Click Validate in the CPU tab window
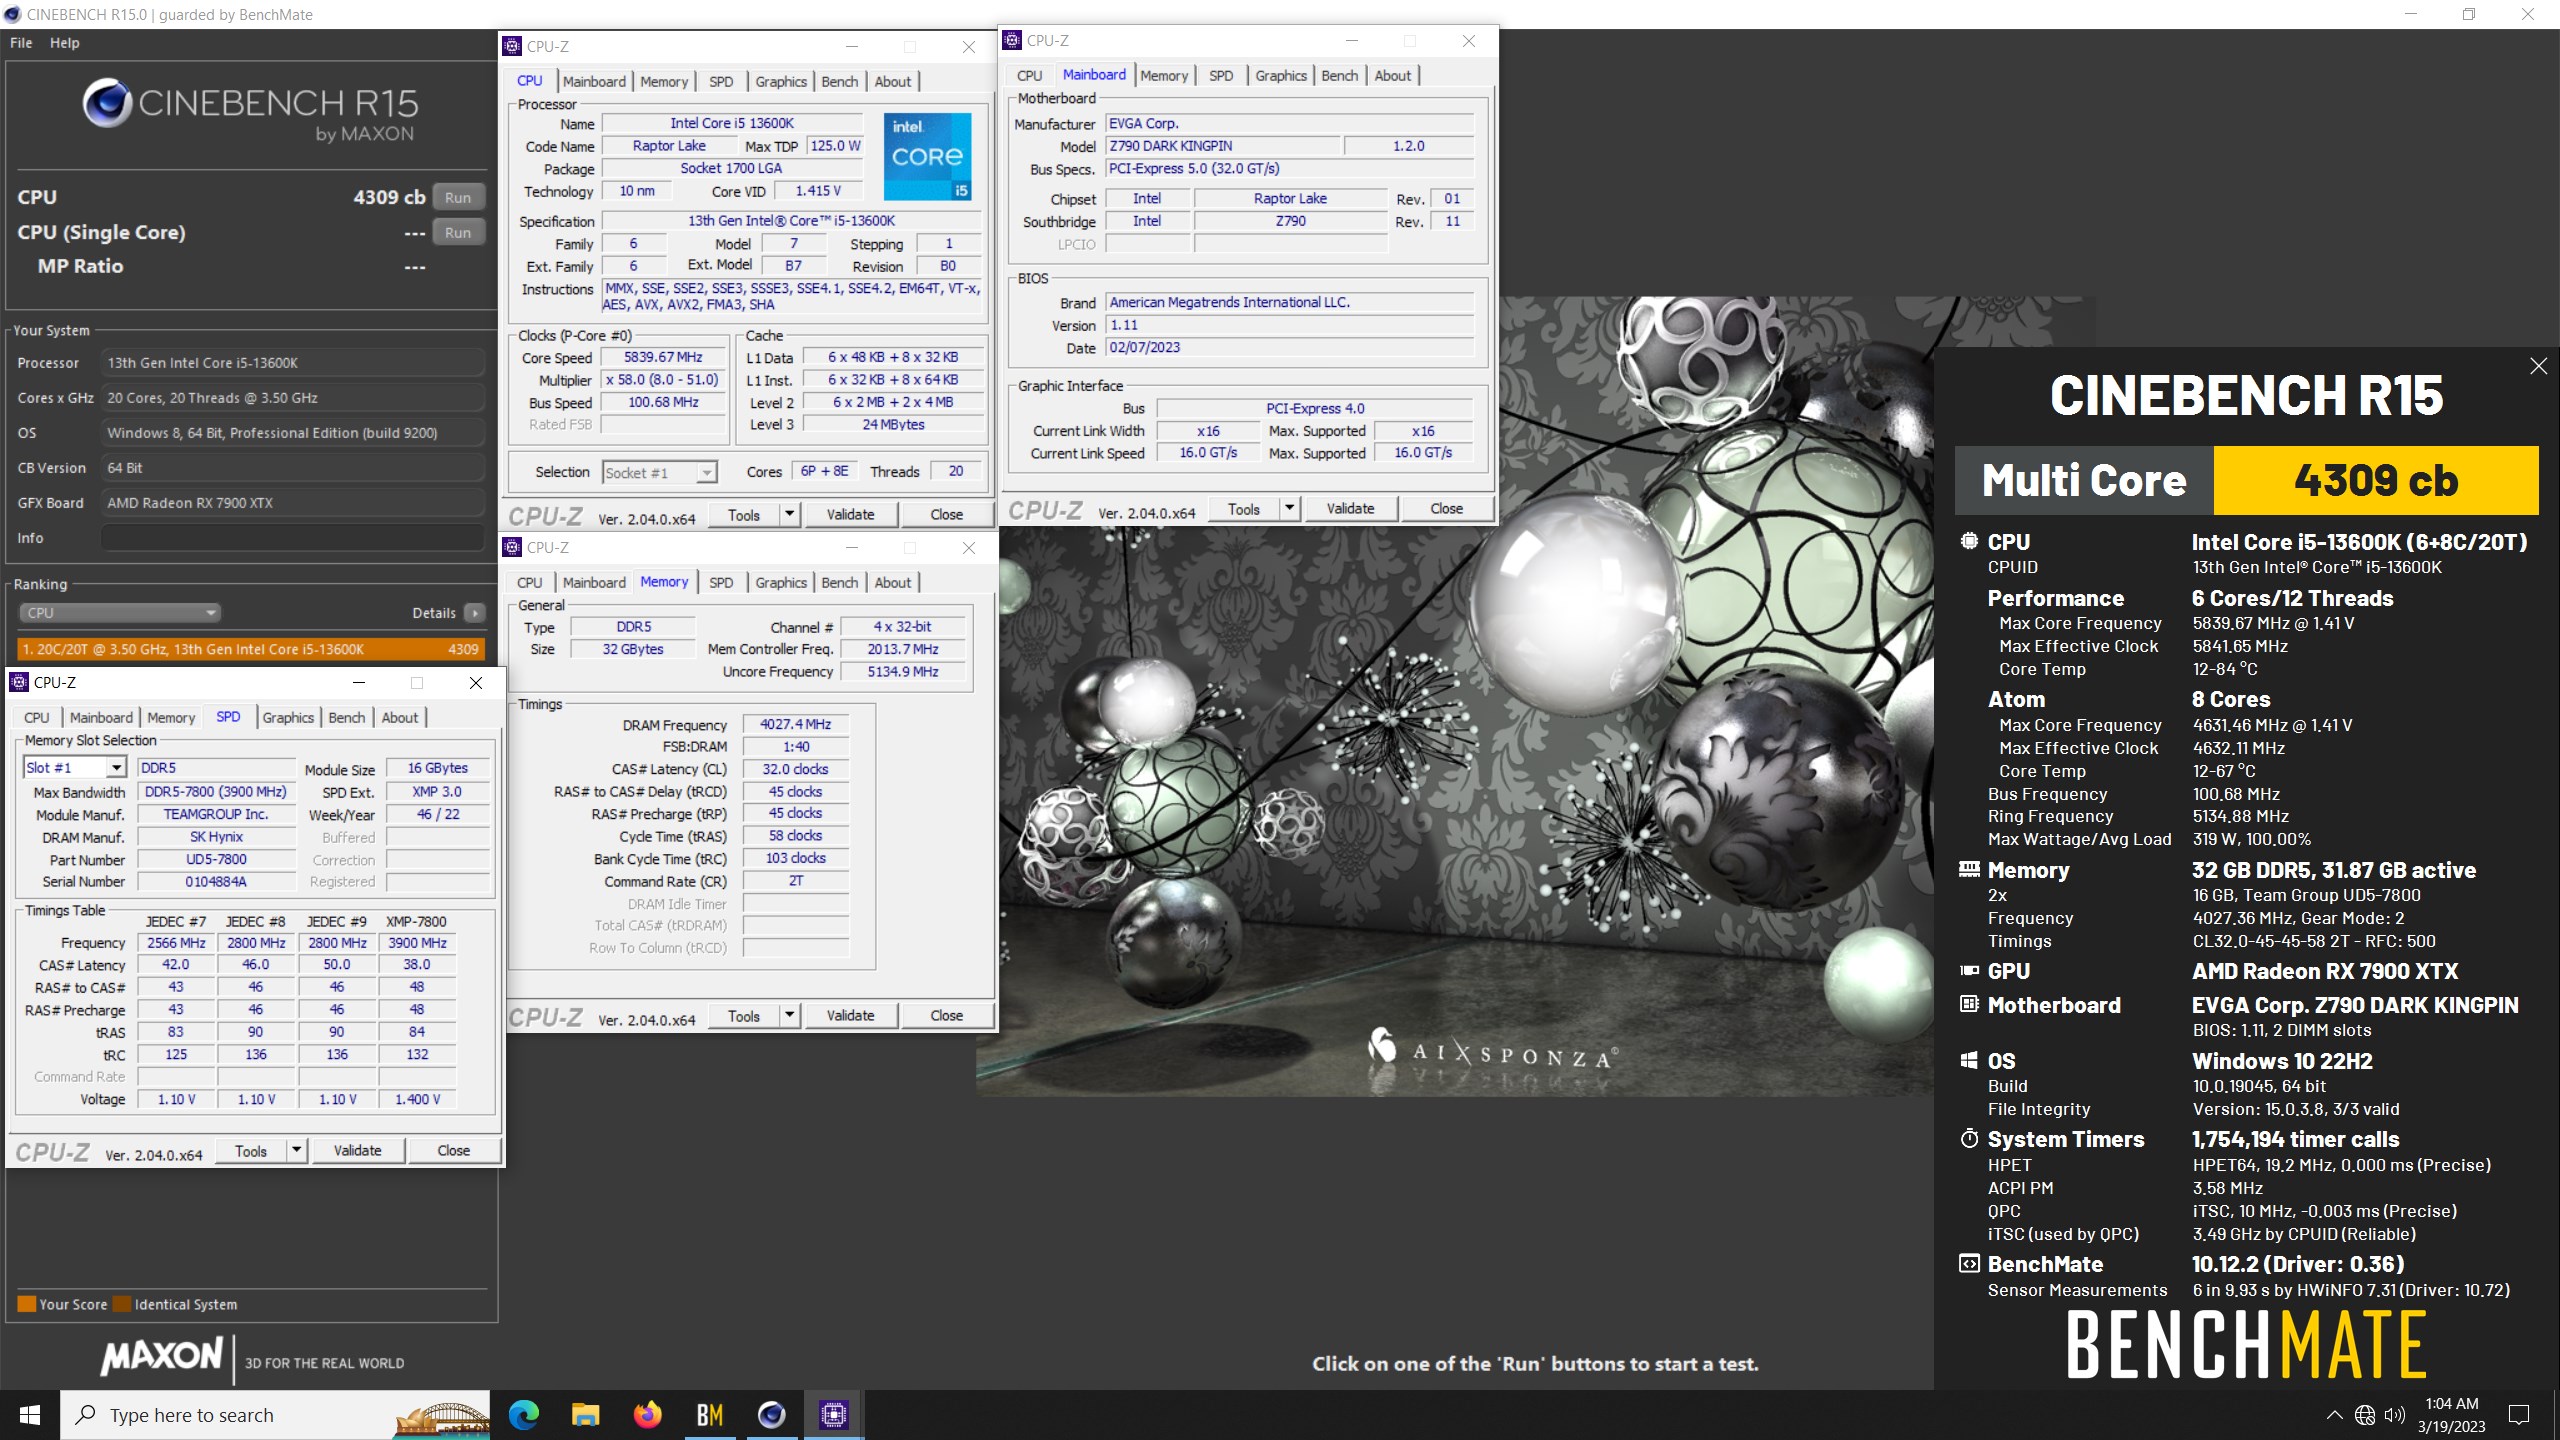Image resolution: width=2560 pixels, height=1440 pixels. [850, 514]
